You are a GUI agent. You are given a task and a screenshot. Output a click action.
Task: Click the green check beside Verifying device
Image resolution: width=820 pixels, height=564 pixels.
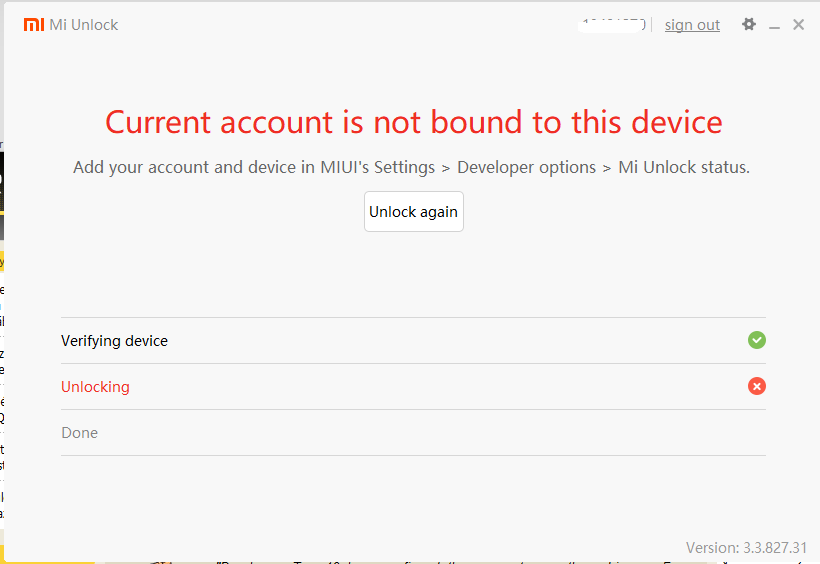pos(756,340)
